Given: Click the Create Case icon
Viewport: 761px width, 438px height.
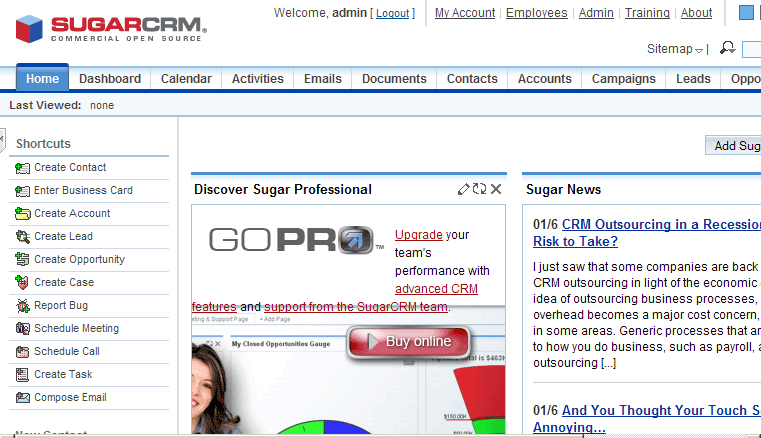Looking at the screenshot, I should (22, 283).
